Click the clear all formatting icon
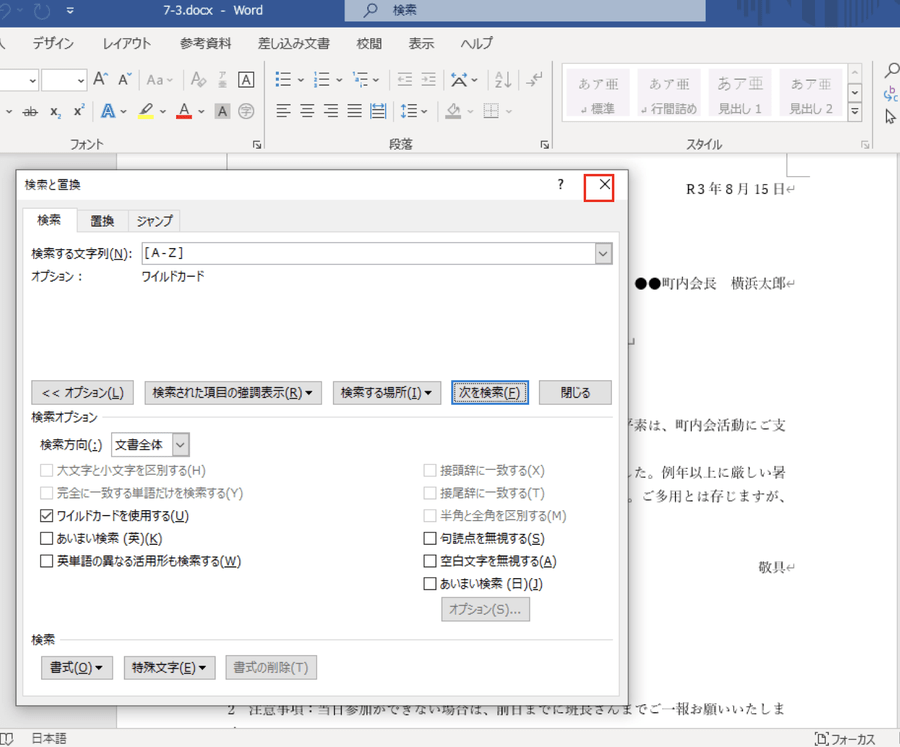900x747 pixels. pos(198,79)
